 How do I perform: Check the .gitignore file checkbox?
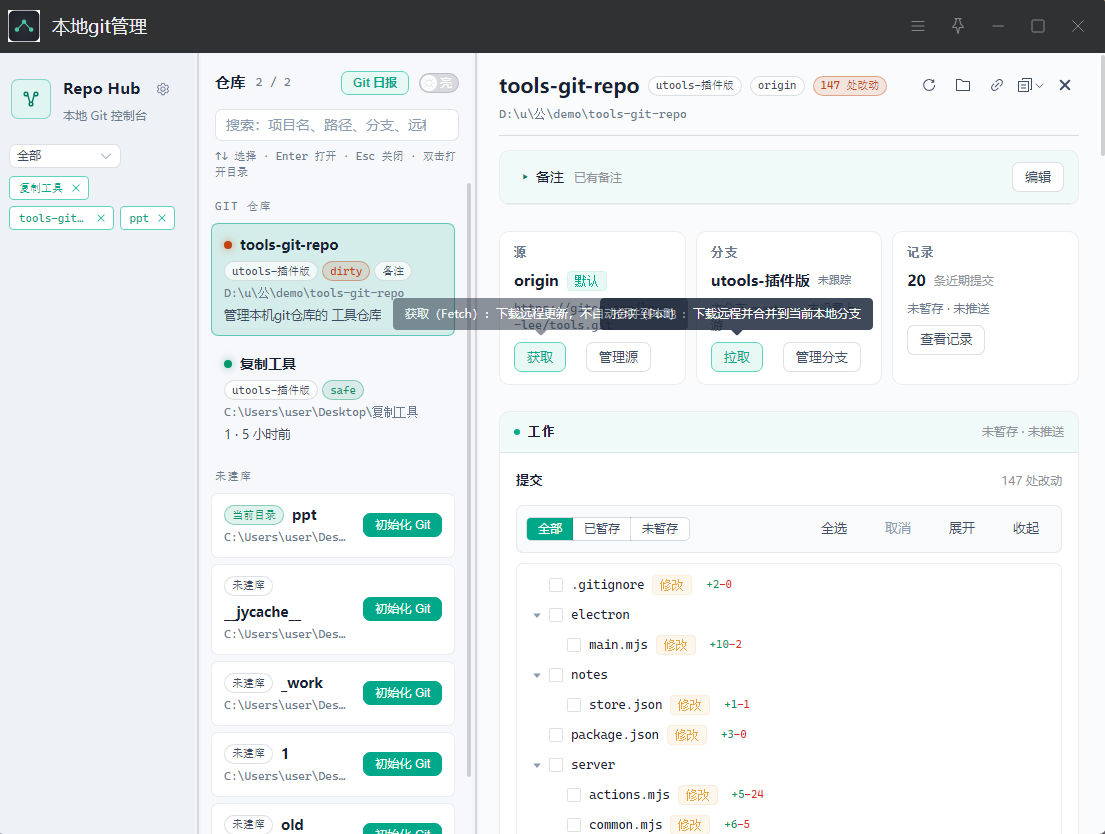coord(556,585)
